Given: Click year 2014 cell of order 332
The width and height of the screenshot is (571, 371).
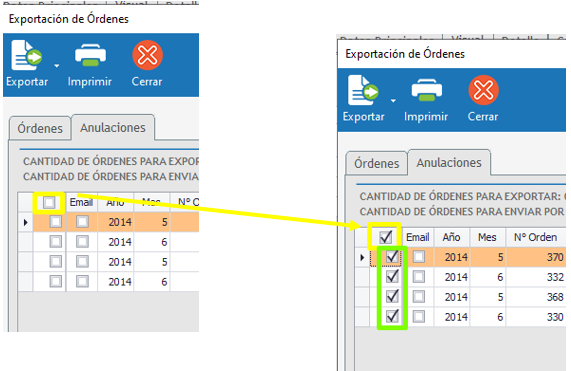Looking at the screenshot, I should 452,277.
